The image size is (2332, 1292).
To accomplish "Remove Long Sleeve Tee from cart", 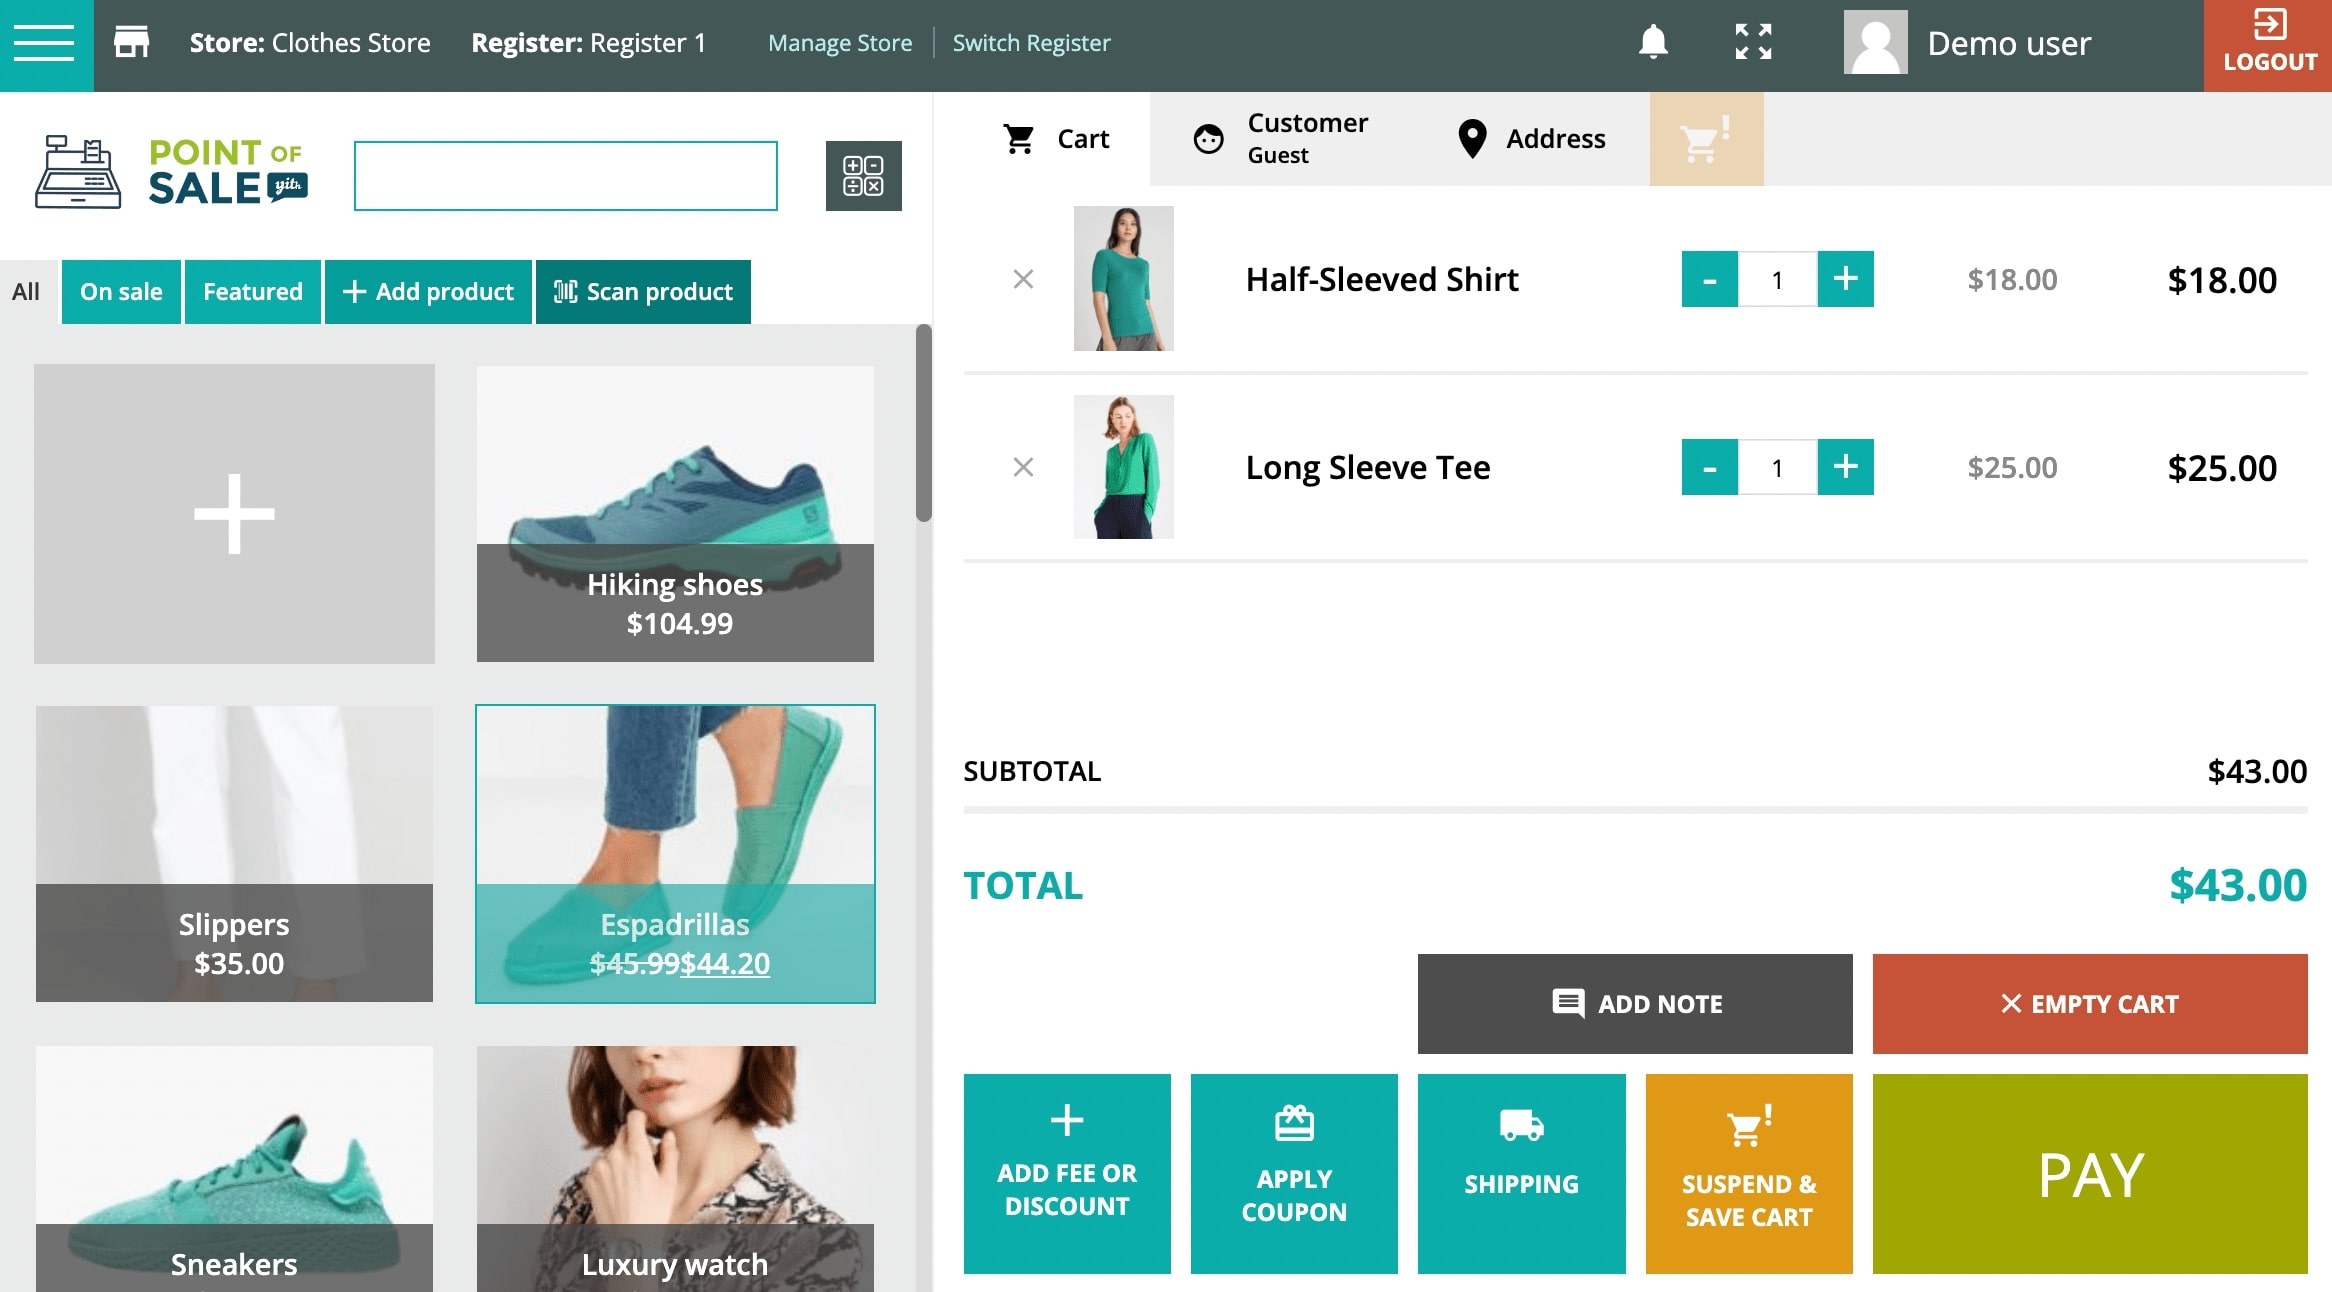I will (x=1023, y=467).
